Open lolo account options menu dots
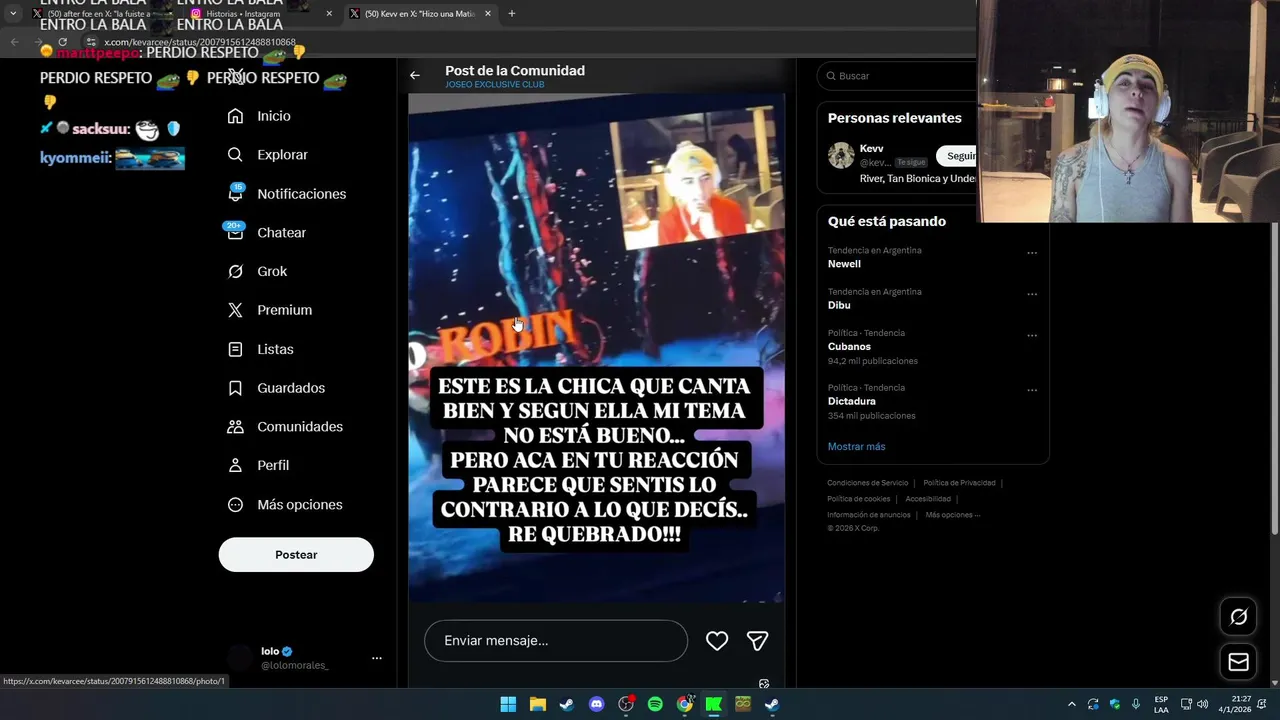The width and height of the screenshot is (1280, 720). coord(377,658)
